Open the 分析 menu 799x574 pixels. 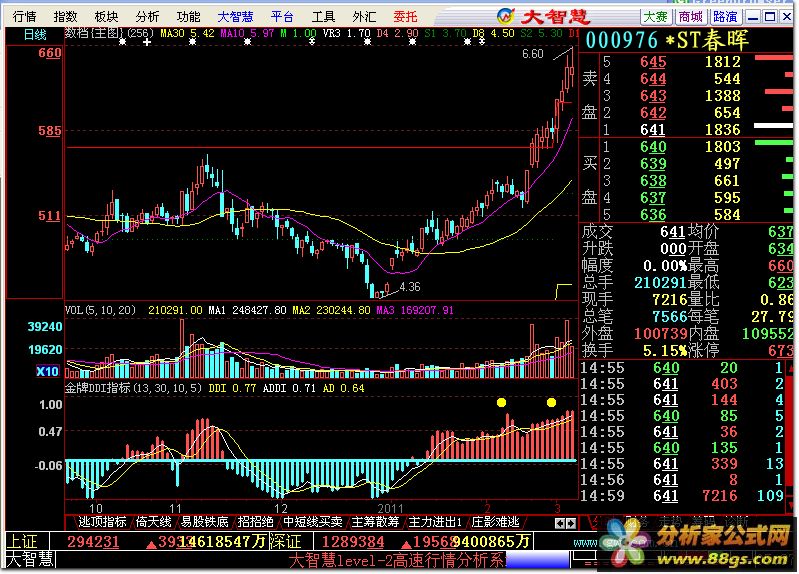pos(147,17)
